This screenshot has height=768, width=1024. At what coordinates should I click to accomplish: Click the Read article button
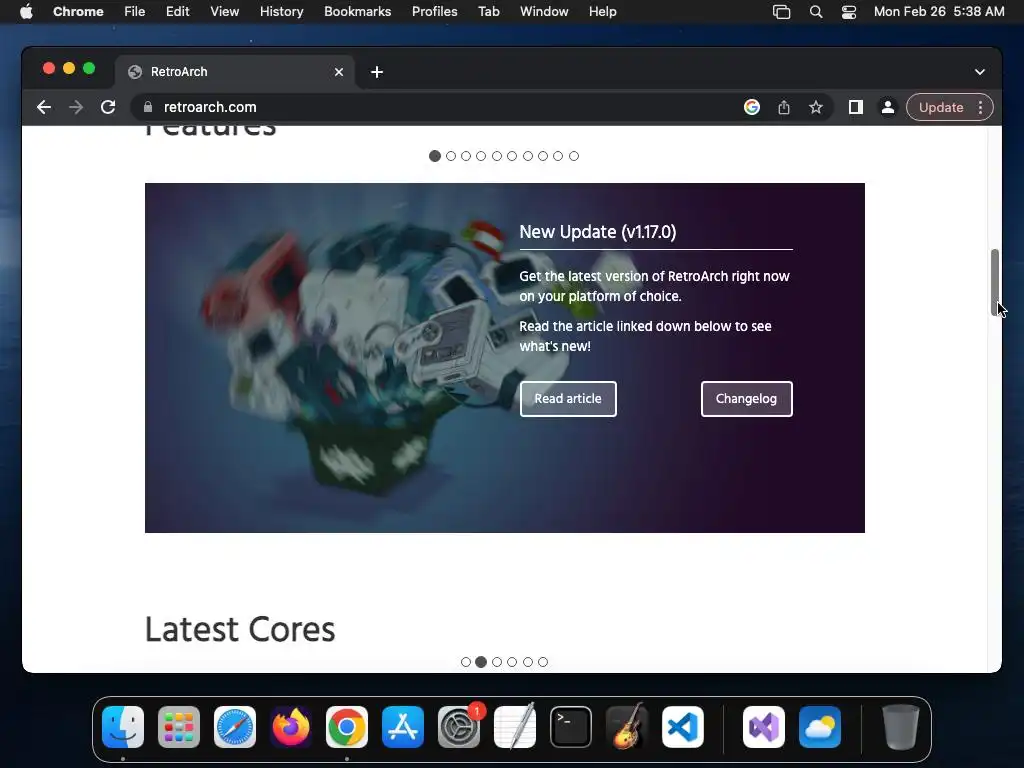[568, 399]
